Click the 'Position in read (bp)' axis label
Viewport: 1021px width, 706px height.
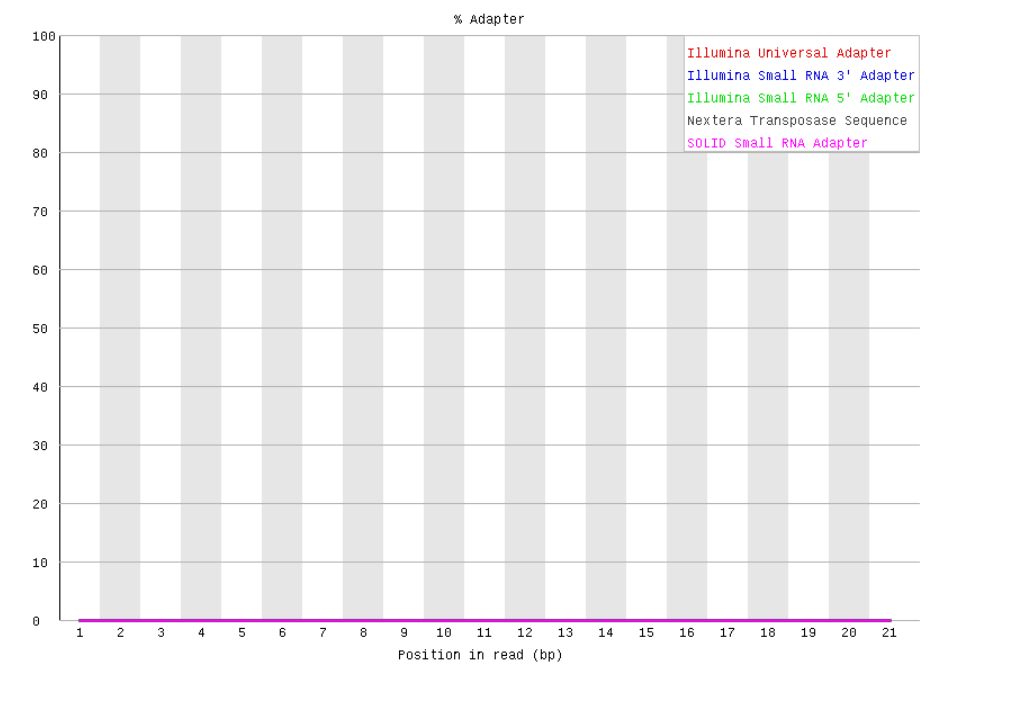pos(480,655)
